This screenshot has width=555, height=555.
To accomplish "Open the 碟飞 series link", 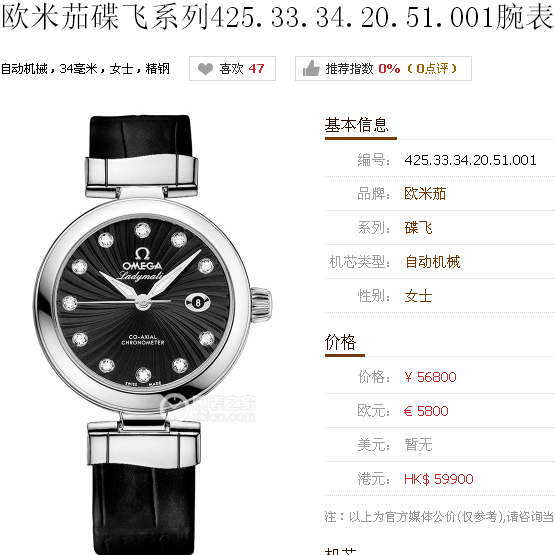I will click(x=418, y=228).
